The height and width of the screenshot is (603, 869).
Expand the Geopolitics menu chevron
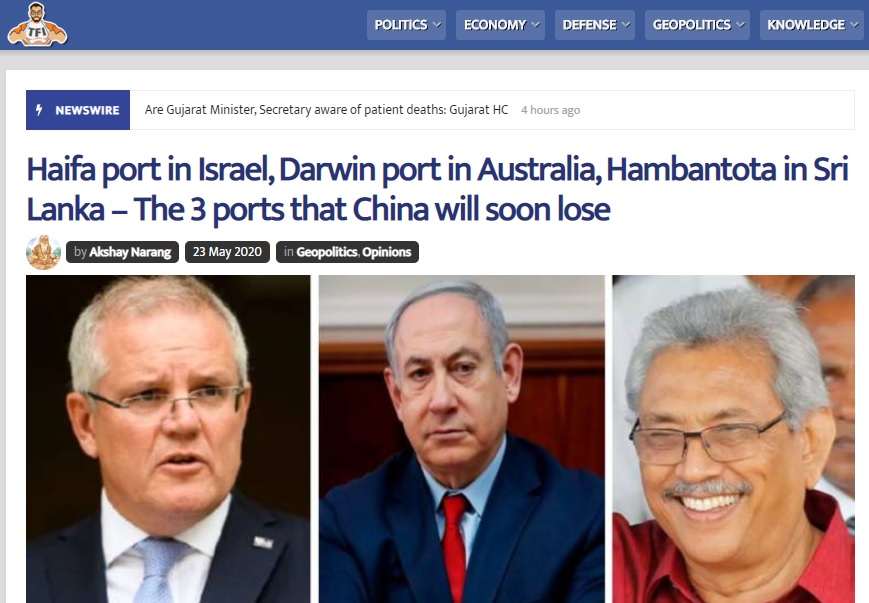pos(740,25)
